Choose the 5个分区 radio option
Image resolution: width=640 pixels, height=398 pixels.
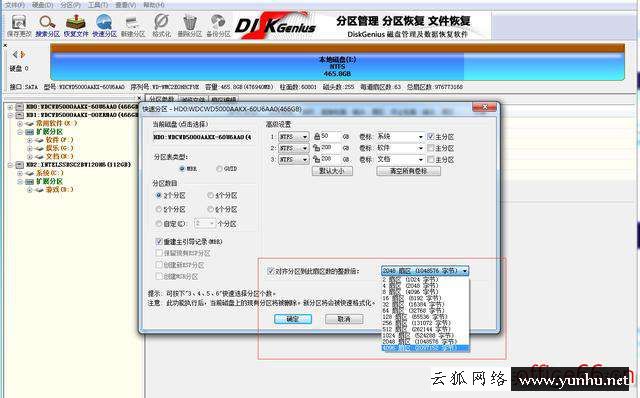pyautogui.click(x=159, y=209)
